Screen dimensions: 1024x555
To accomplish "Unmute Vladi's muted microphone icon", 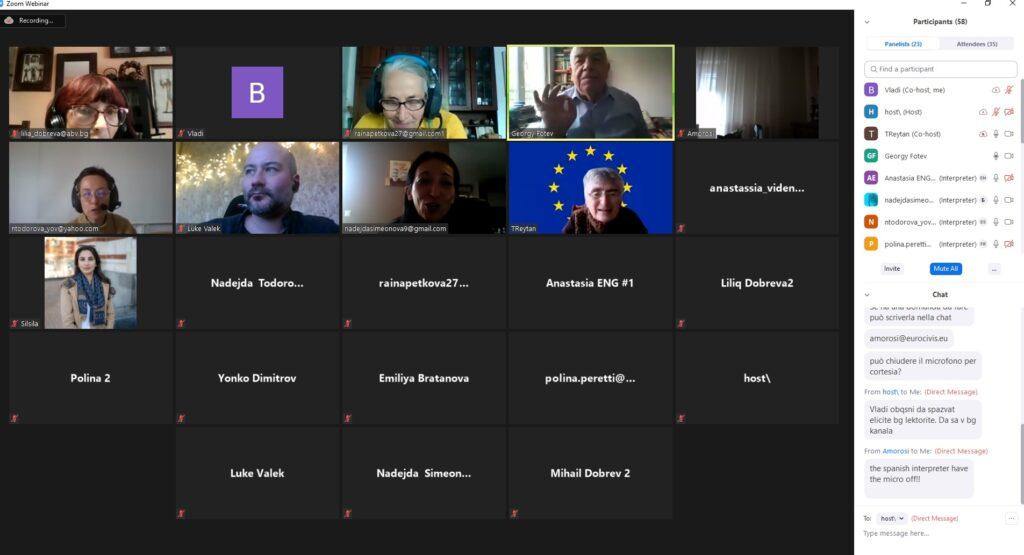I will pyautogui.click(x=1008, y=90).
